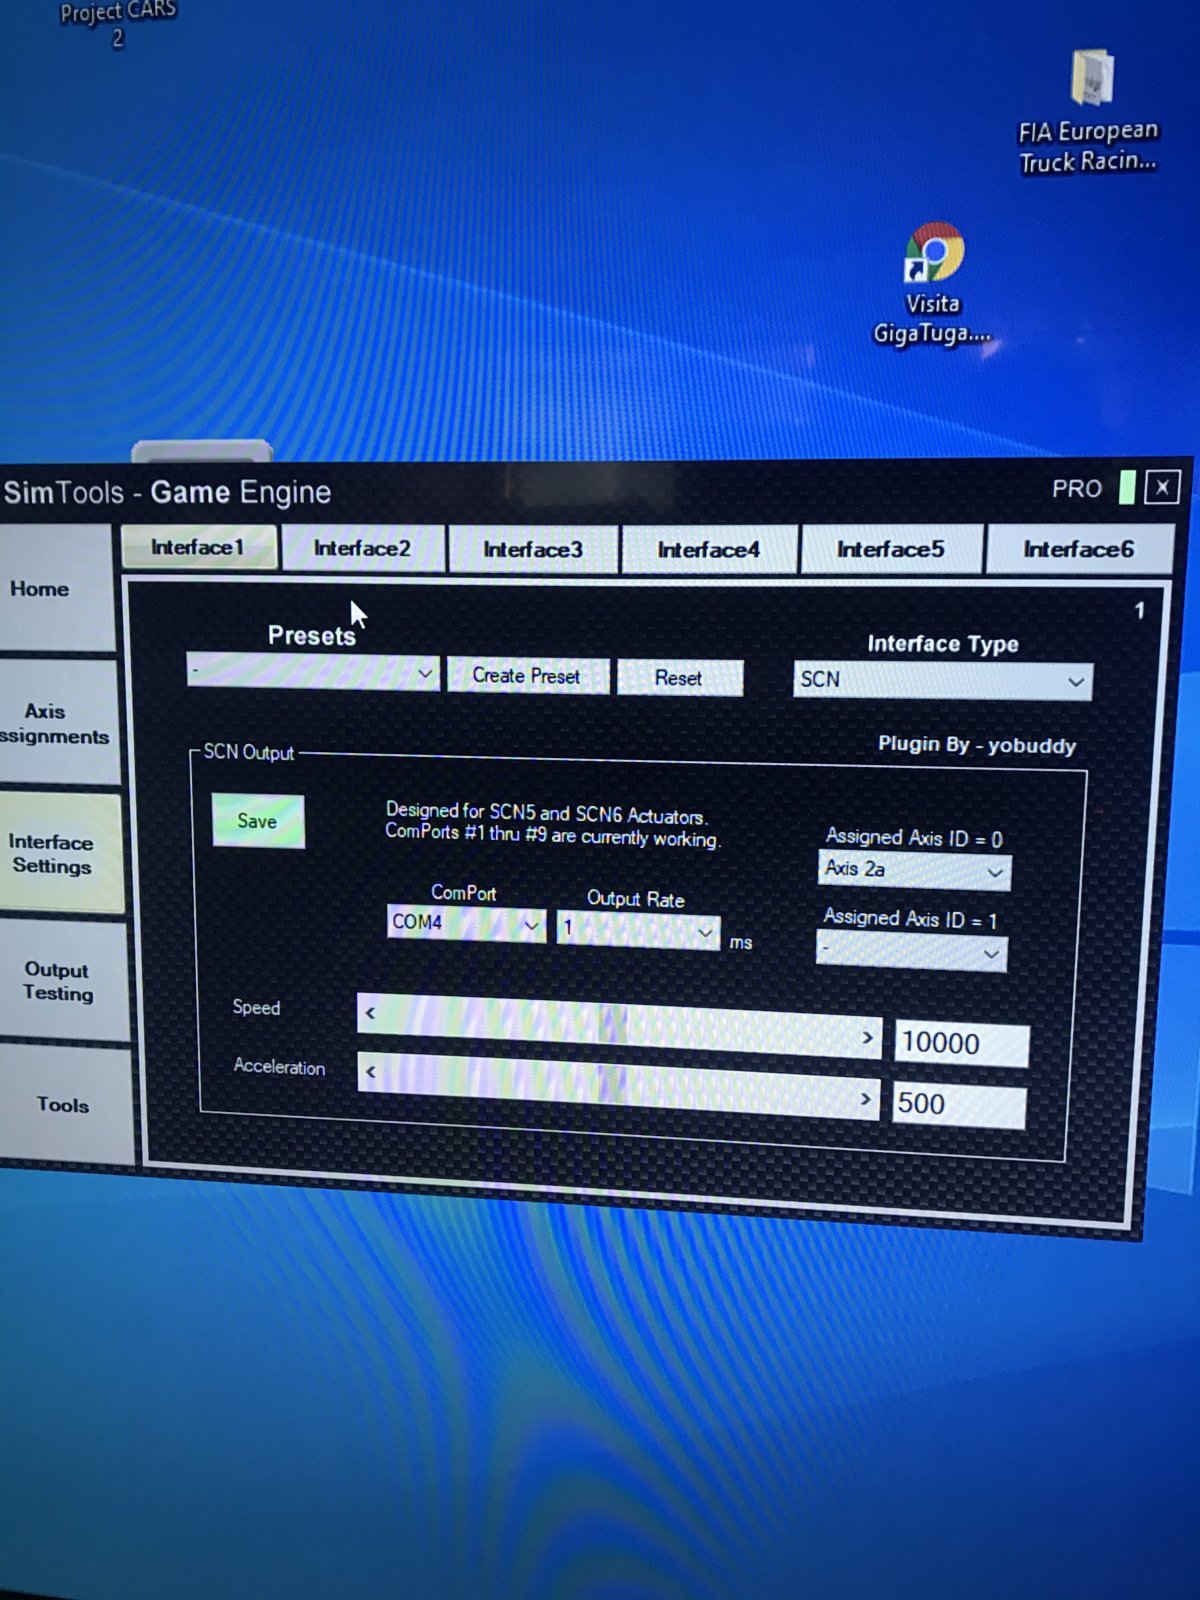Open the Interface Settings section
This screenshot has width=1200, height=1600.
click(60, 853)
